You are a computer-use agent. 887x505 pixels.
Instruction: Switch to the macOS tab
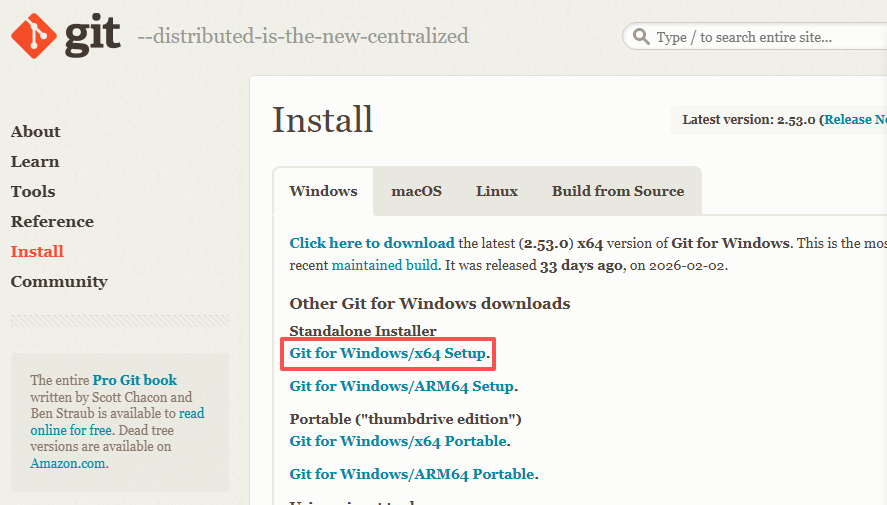[416, 191]
